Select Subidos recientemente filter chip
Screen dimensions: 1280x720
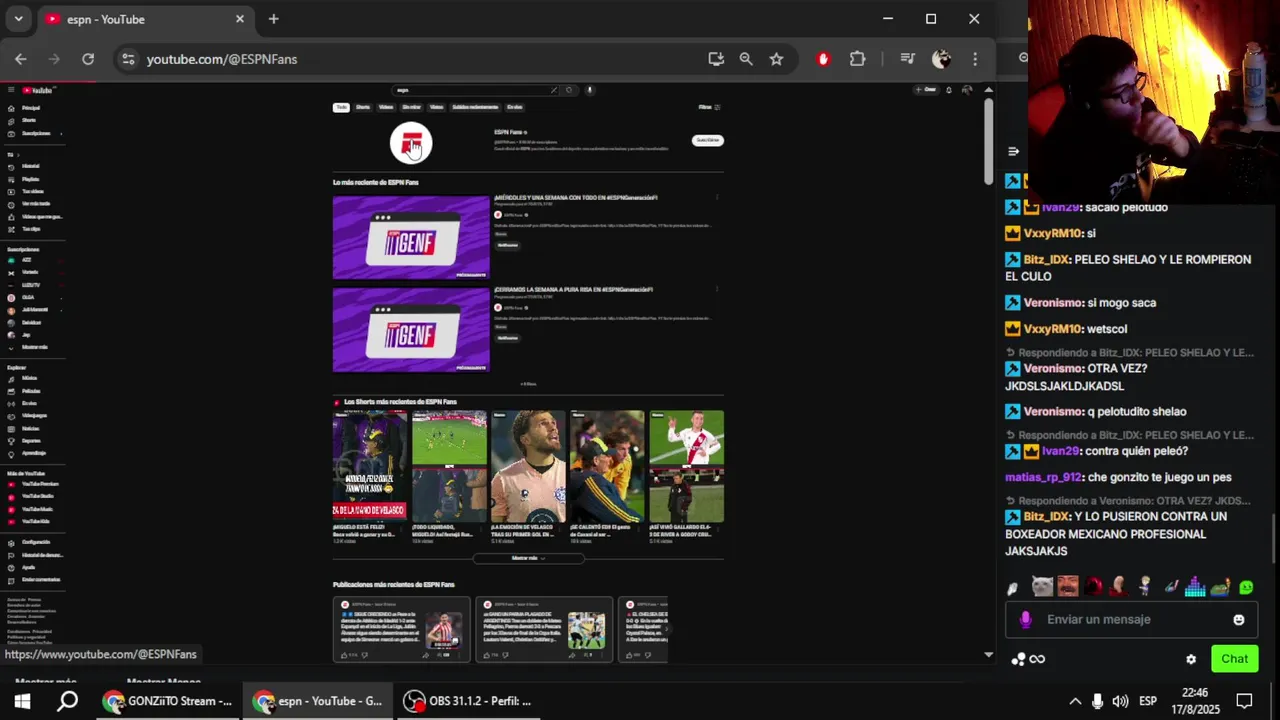coord(475,107)
